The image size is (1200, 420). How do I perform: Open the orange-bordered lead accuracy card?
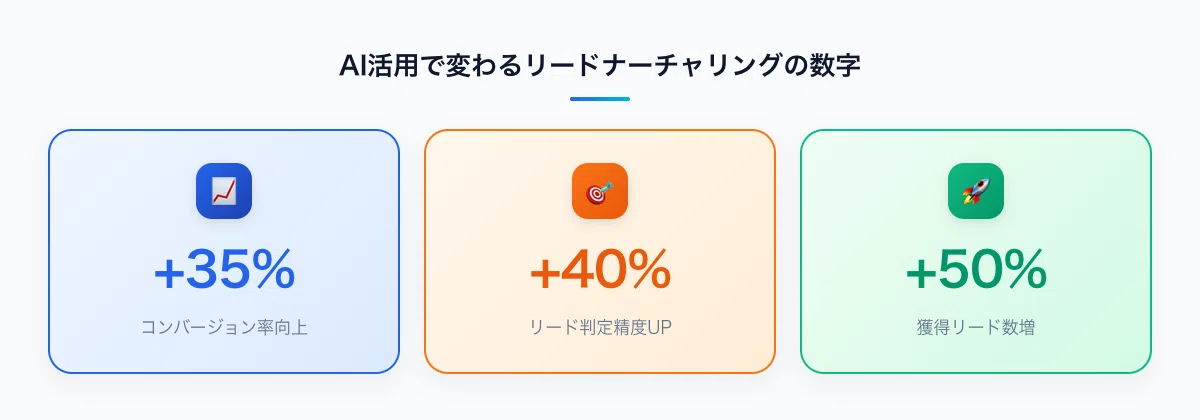[x=600, y=252]
